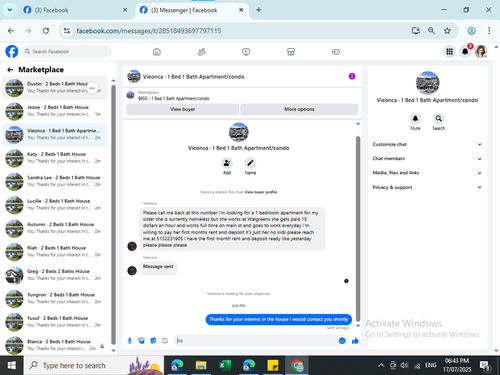Screen dimensions: 500x375
Task: Open the Marketplace storefront icon in top bar
Action: tap(291, 52)
